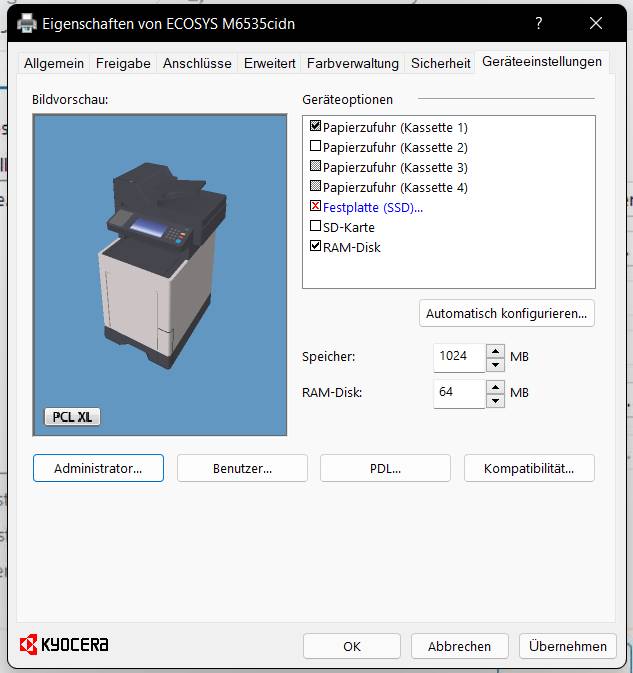The image size is (633, 673).
Task: Open the Sicherheit tab
Action: coord(441,64)
